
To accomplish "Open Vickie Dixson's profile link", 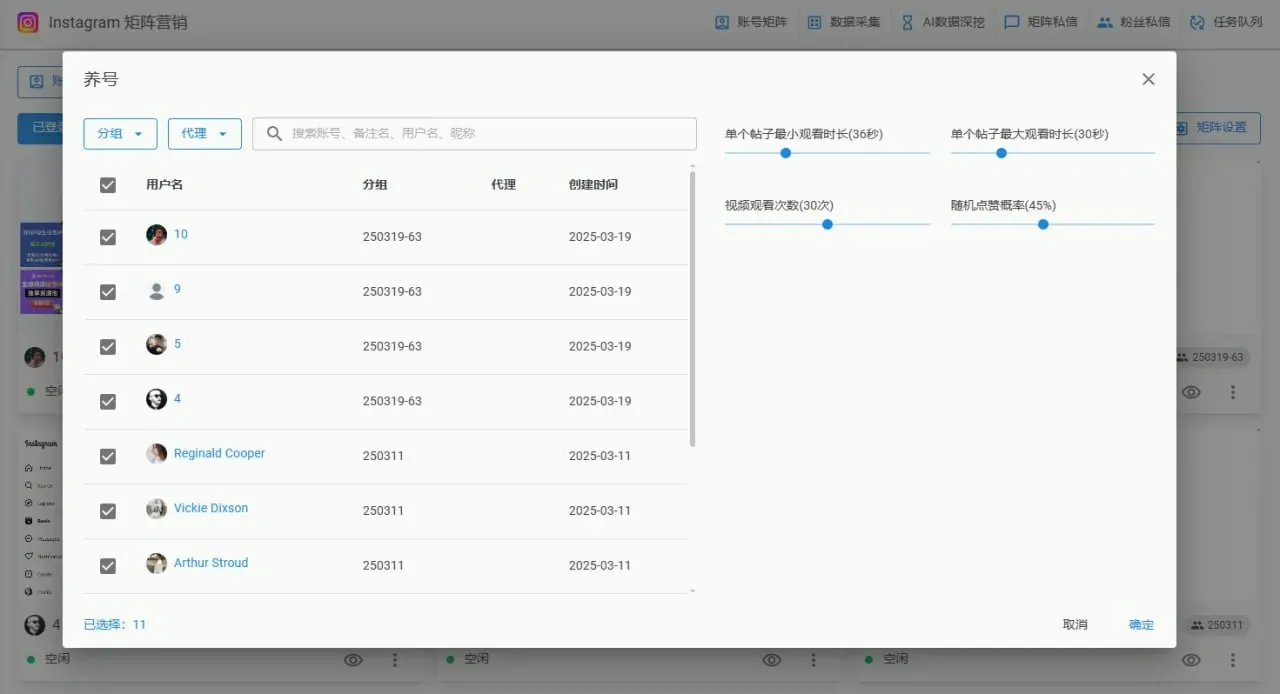I will click(x=211, y=507).
